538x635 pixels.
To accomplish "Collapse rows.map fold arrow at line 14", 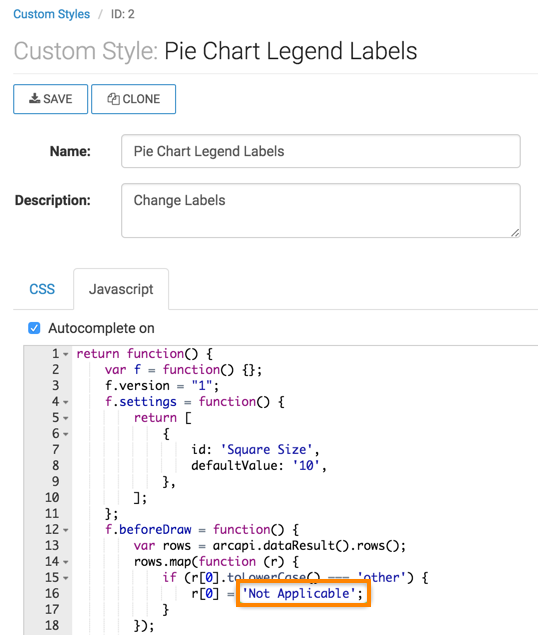I will tap(66, 562).
